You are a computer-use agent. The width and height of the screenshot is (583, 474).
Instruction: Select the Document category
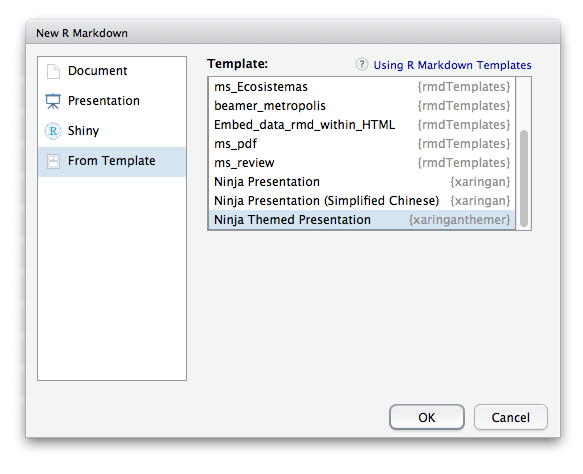click(112, 71)
